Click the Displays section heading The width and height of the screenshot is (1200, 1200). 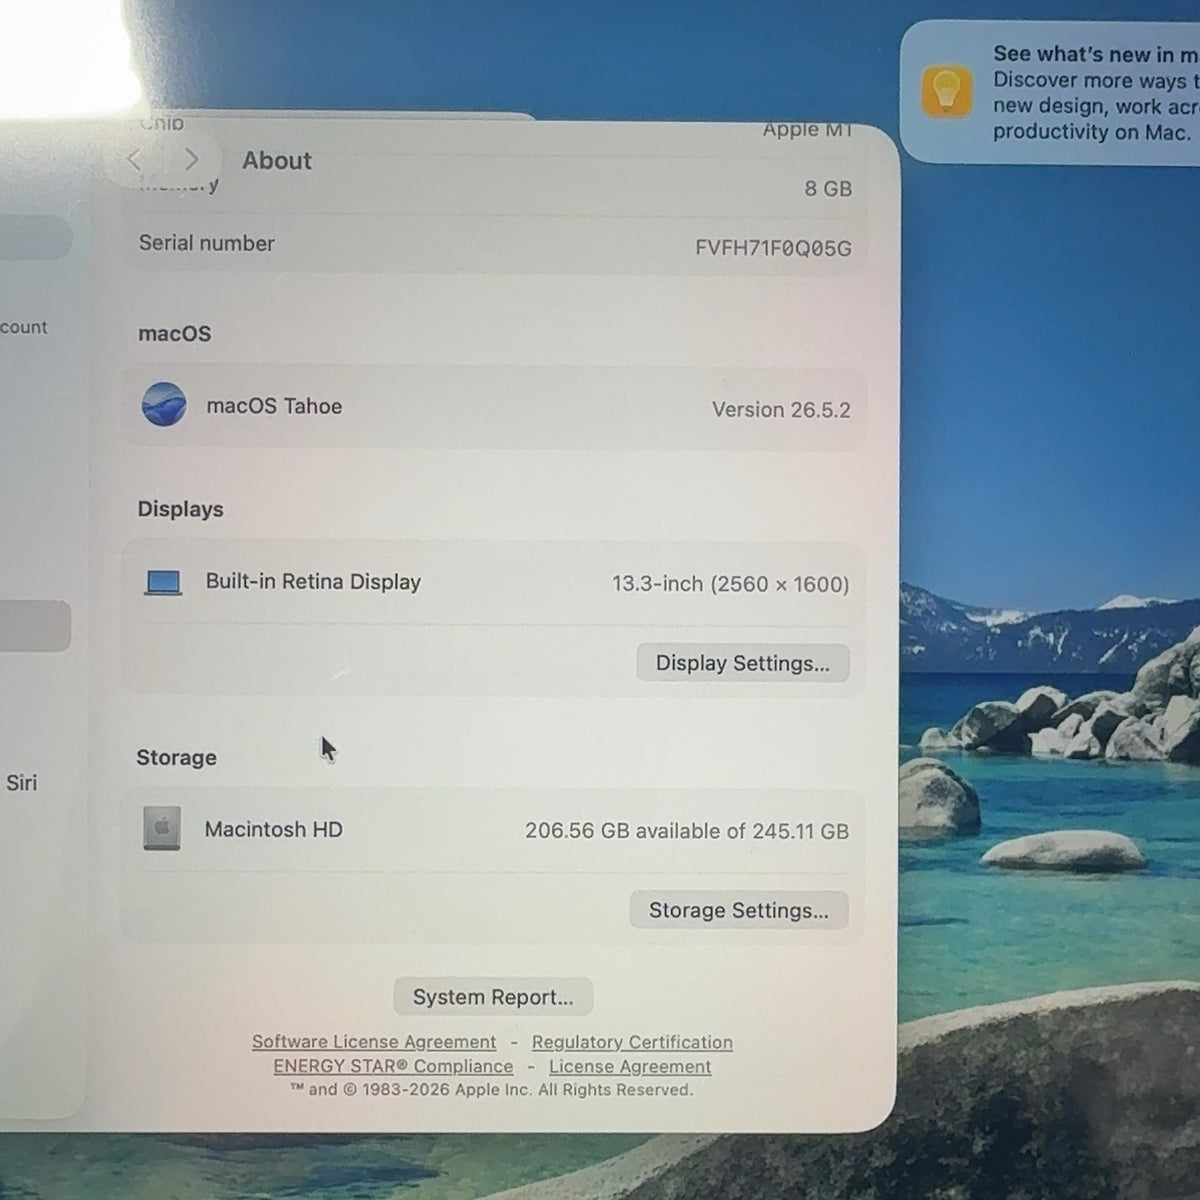coord(180,509)
